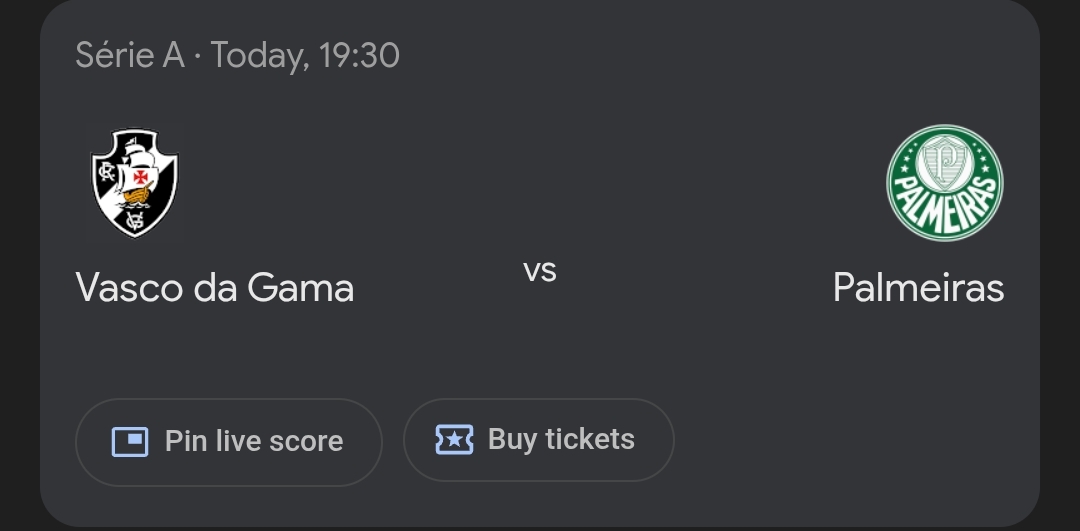The height and width of the screenshot is (531, 1080).
Task: Click the ship emblem on Vasco's crest
Action: pos(137,177)
